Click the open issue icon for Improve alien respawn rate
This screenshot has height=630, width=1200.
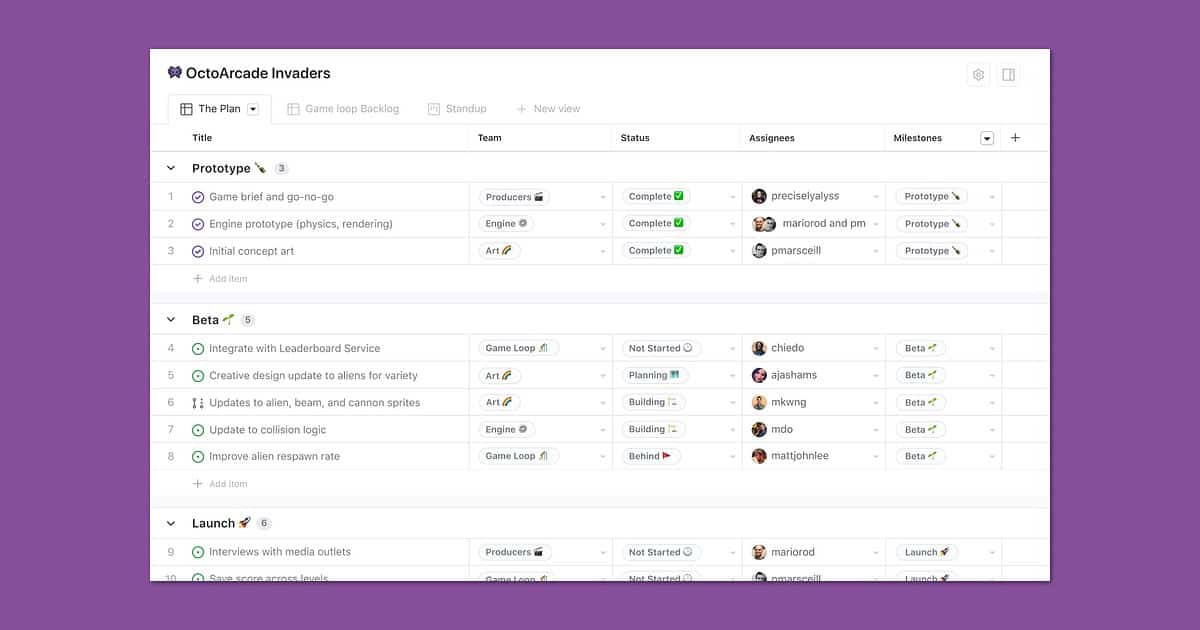[198, 457]
